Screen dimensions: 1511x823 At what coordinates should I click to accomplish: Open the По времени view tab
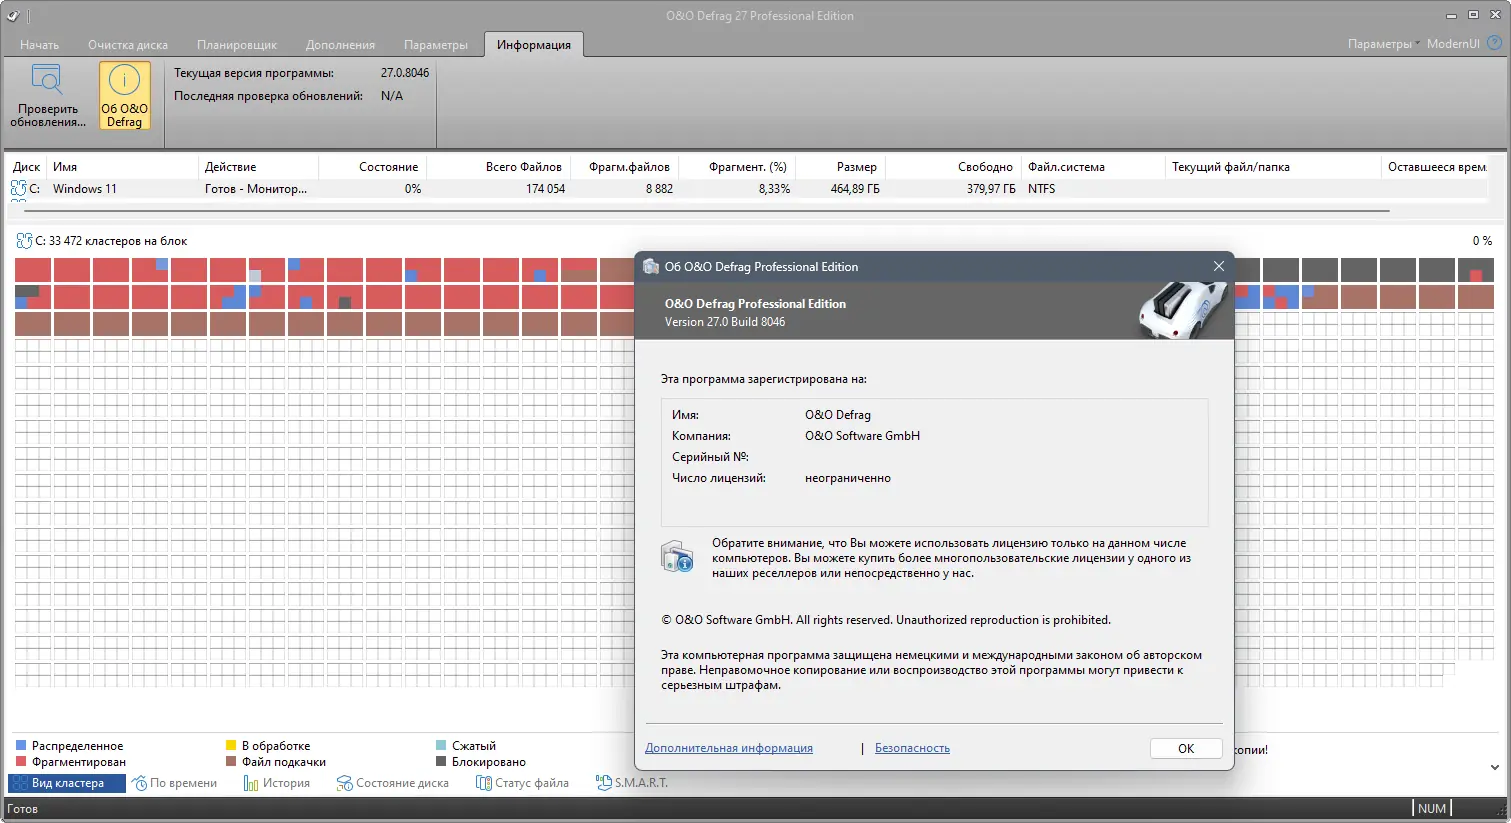pyautogui.click(x=175, y=783)
